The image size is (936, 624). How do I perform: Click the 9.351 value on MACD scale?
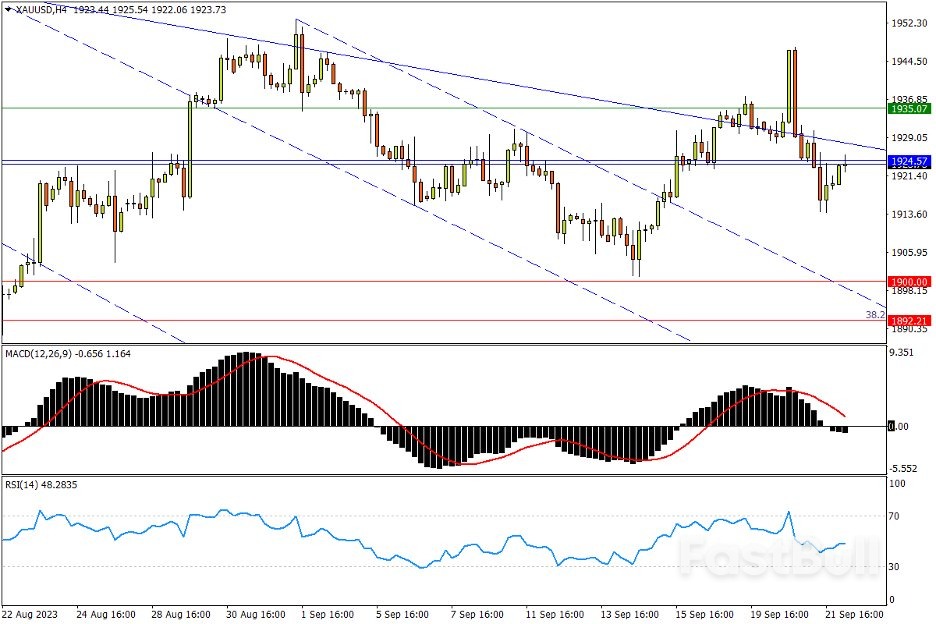coord(903,352)
